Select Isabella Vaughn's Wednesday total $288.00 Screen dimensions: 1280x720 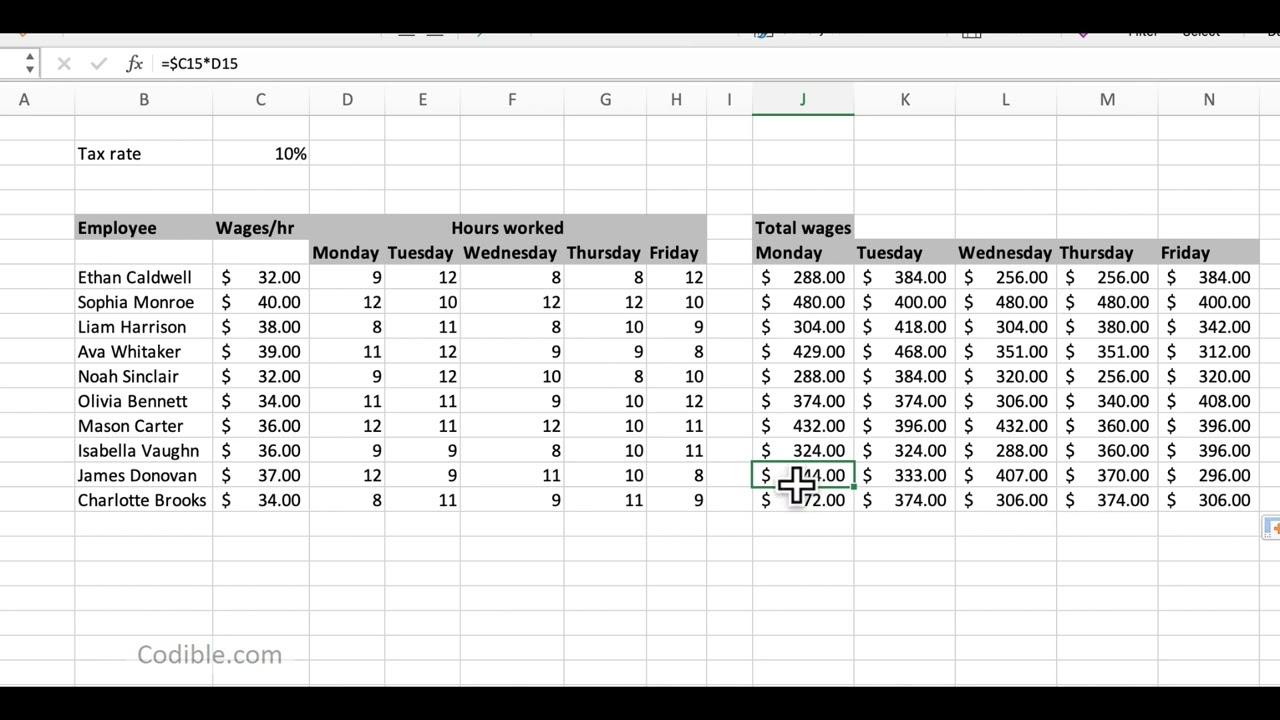(x=1006, y=451)
